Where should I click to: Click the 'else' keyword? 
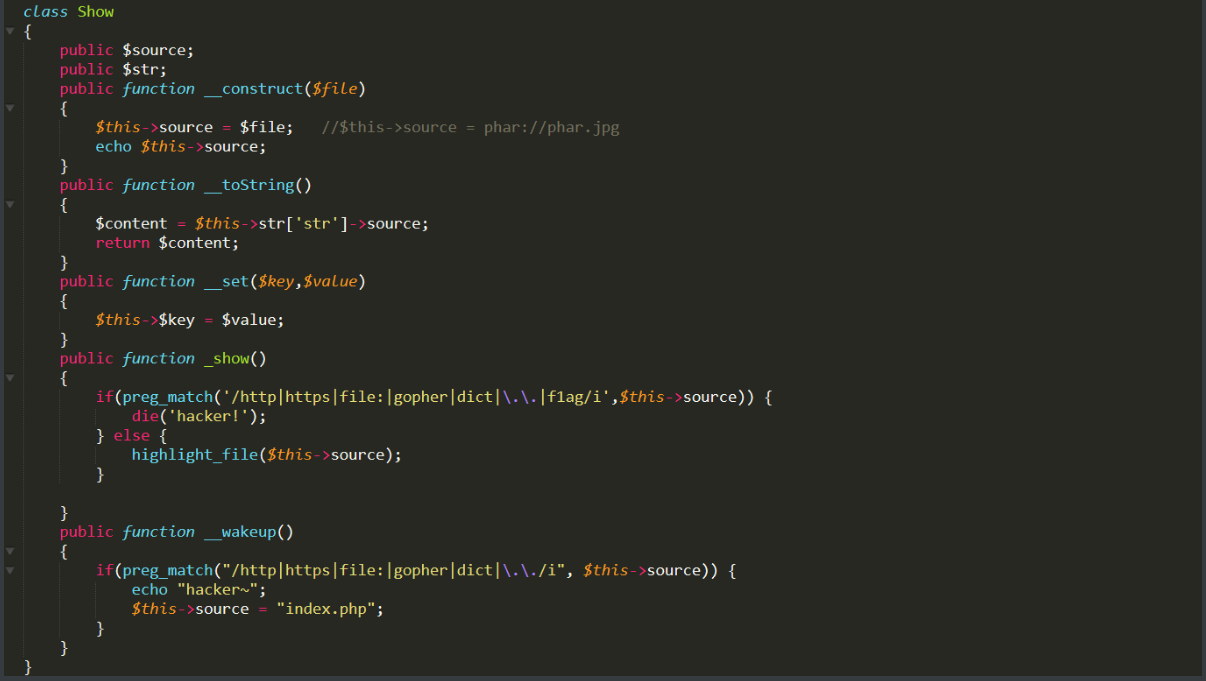point(131,435)
